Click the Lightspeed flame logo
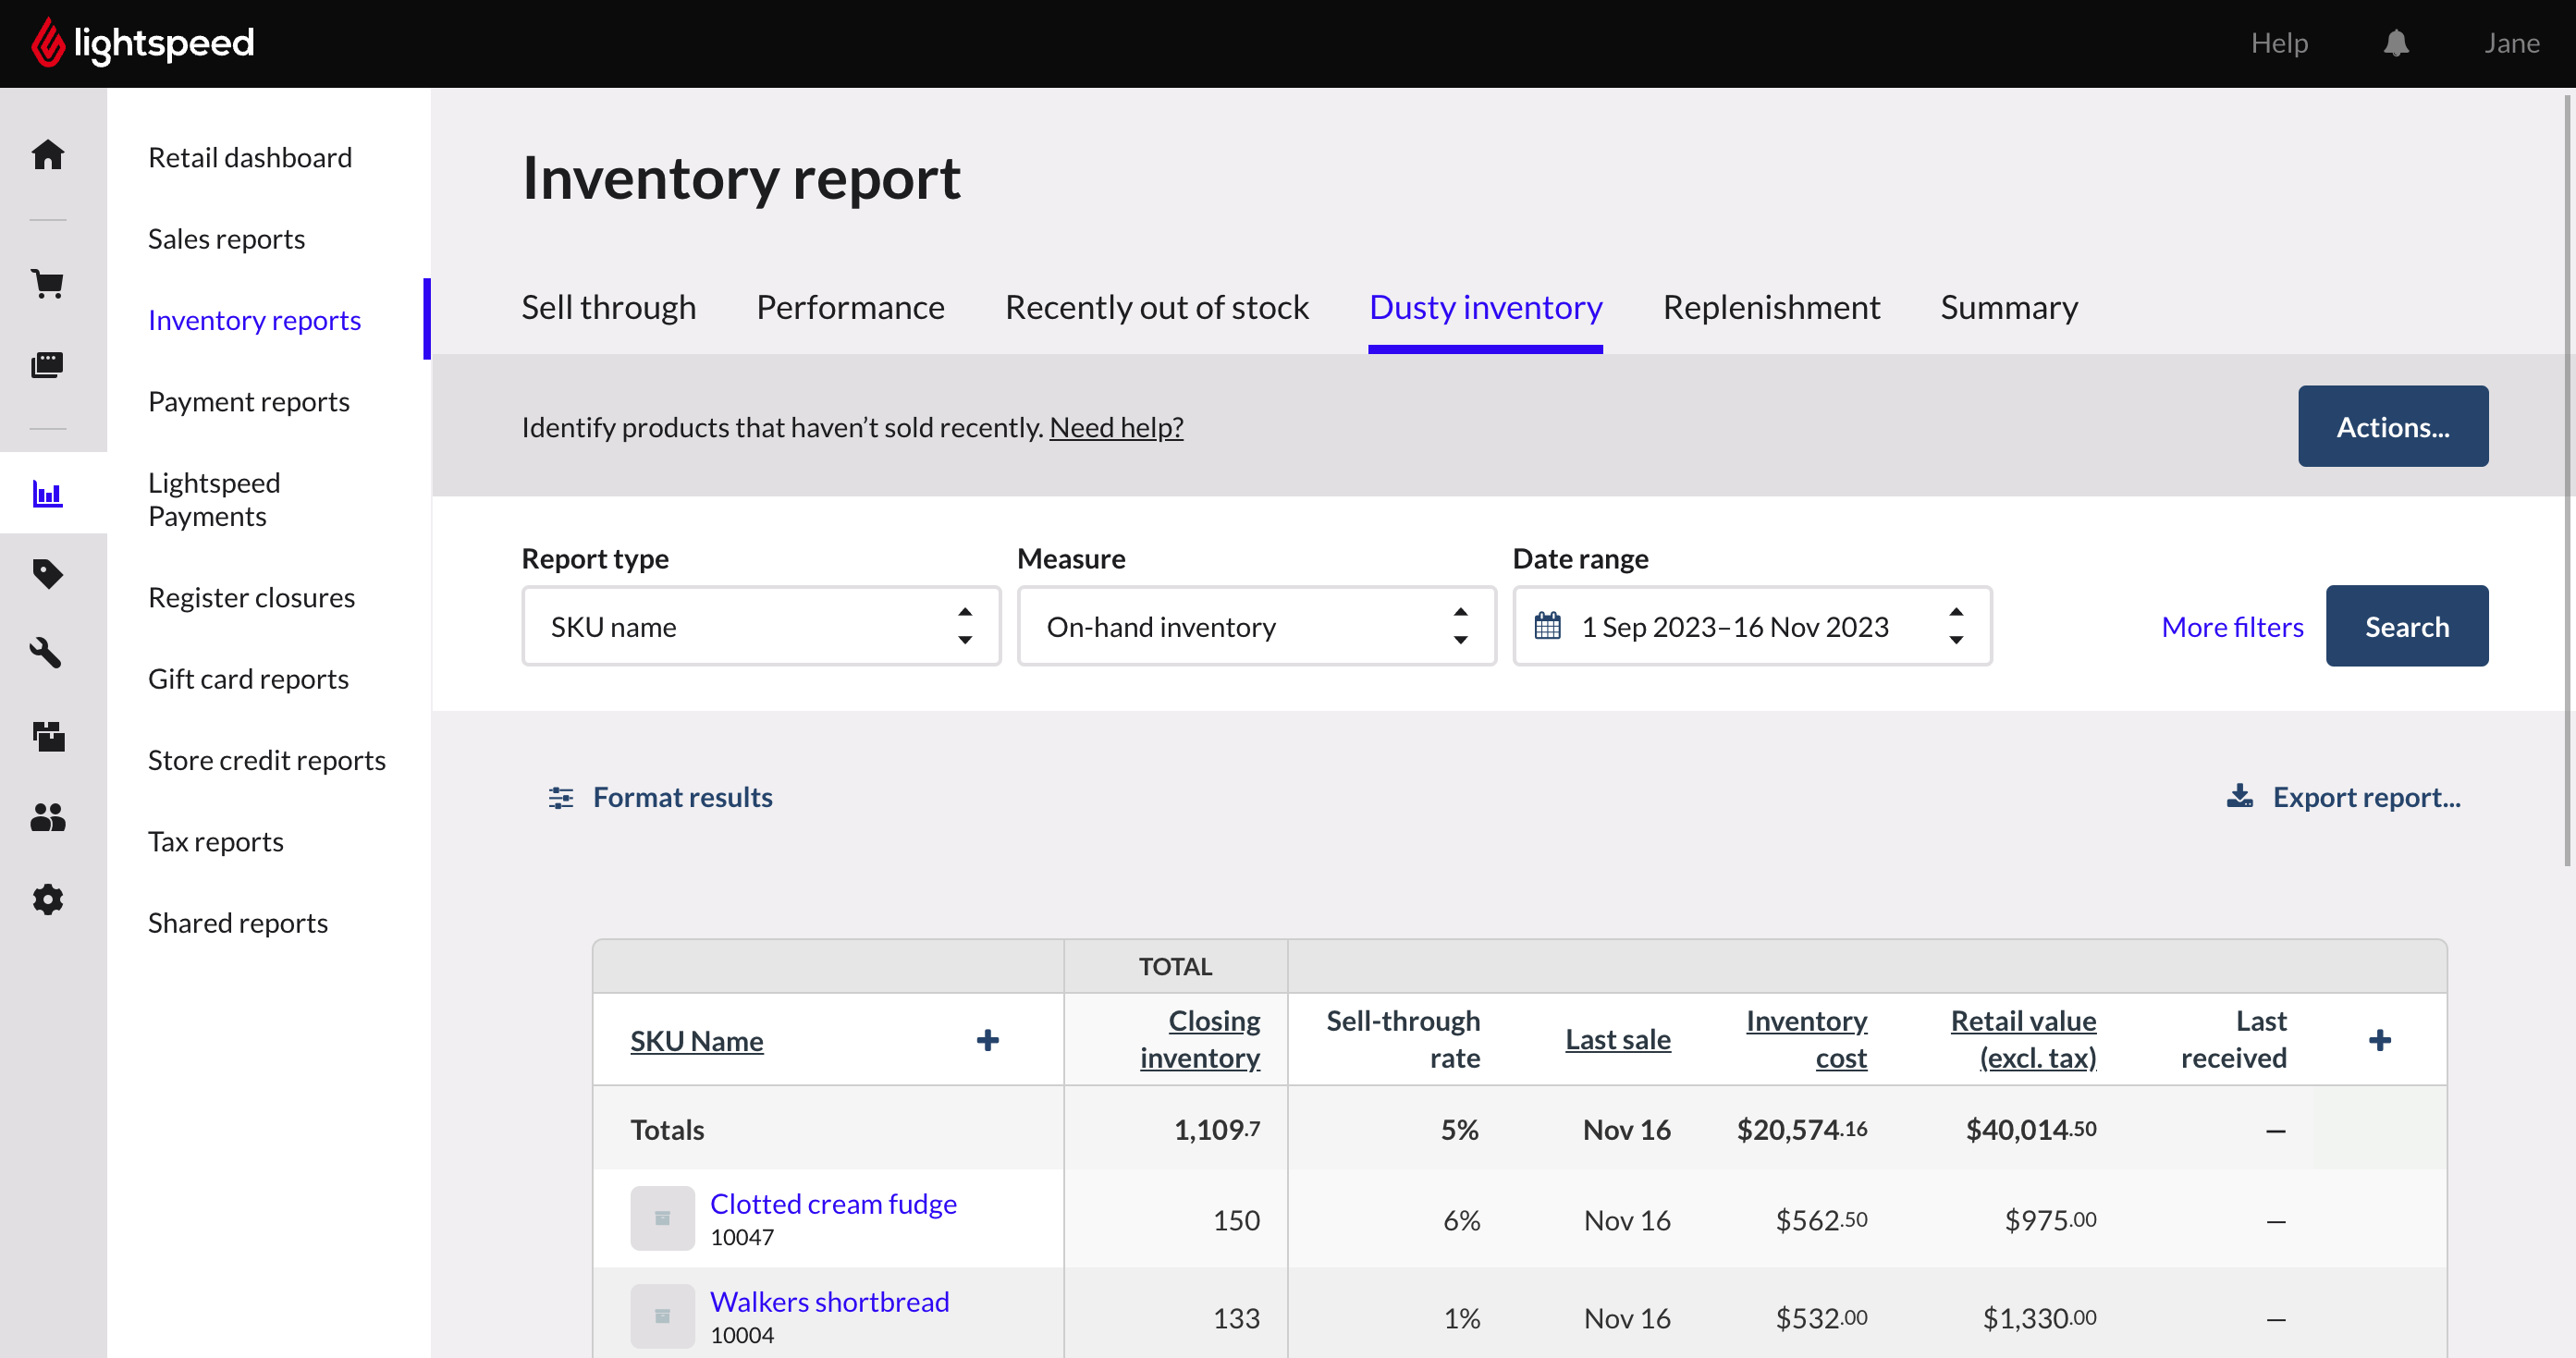This screenshot has width=2576, height=1358. 47,43
